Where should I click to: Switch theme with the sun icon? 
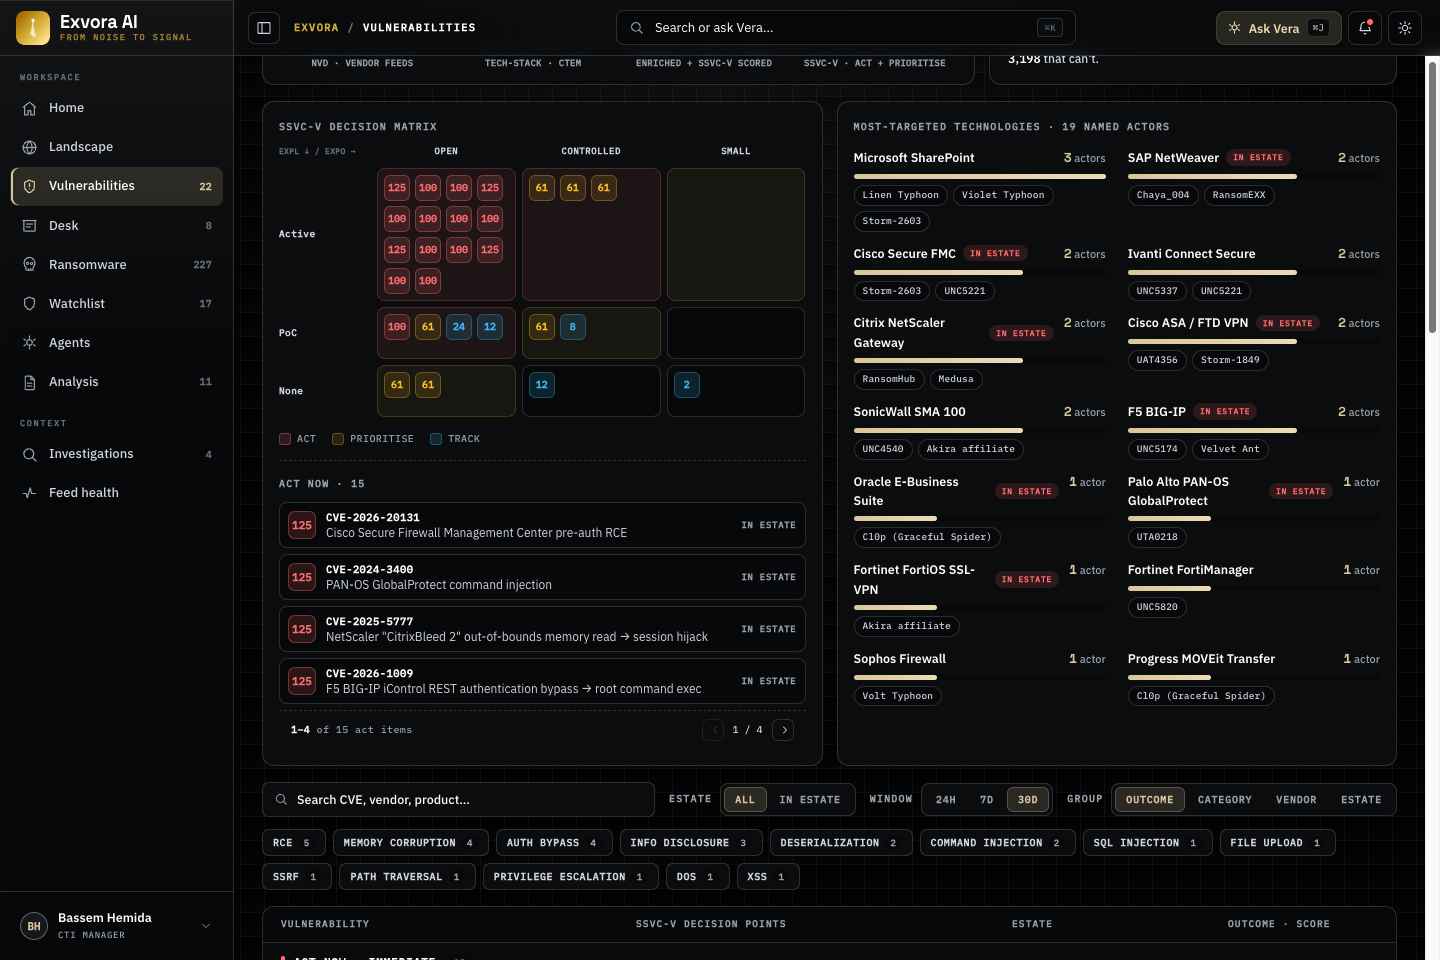tap(1405, 28)
